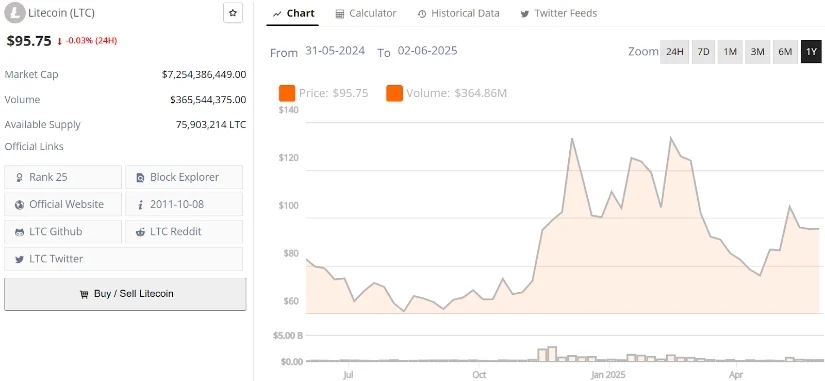This screenshot has height=381, width=825.
Task: Click the Market Cap value $7,254,386,449.00
Action: coord(204,75)
